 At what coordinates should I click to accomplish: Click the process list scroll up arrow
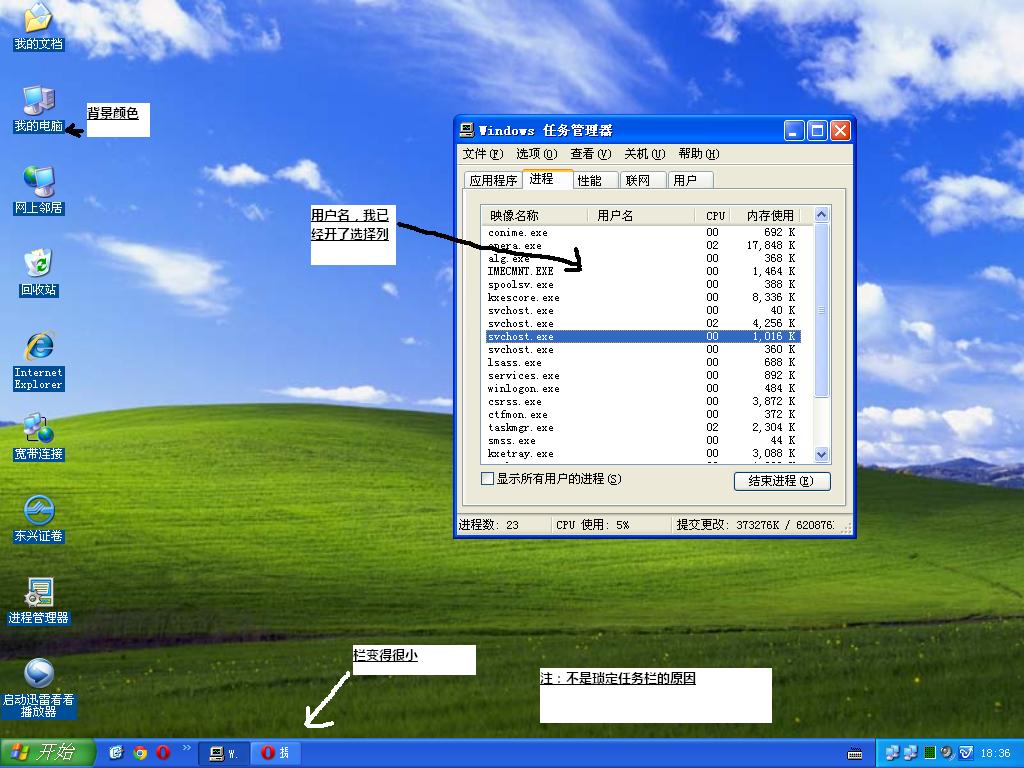point(822,215)
